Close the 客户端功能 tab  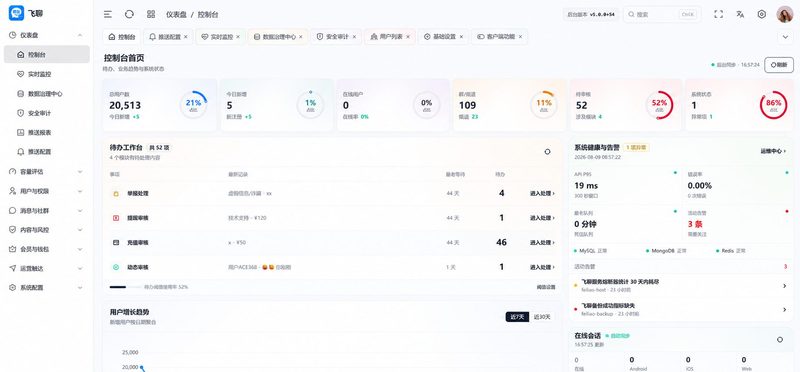tap(520, 37)
